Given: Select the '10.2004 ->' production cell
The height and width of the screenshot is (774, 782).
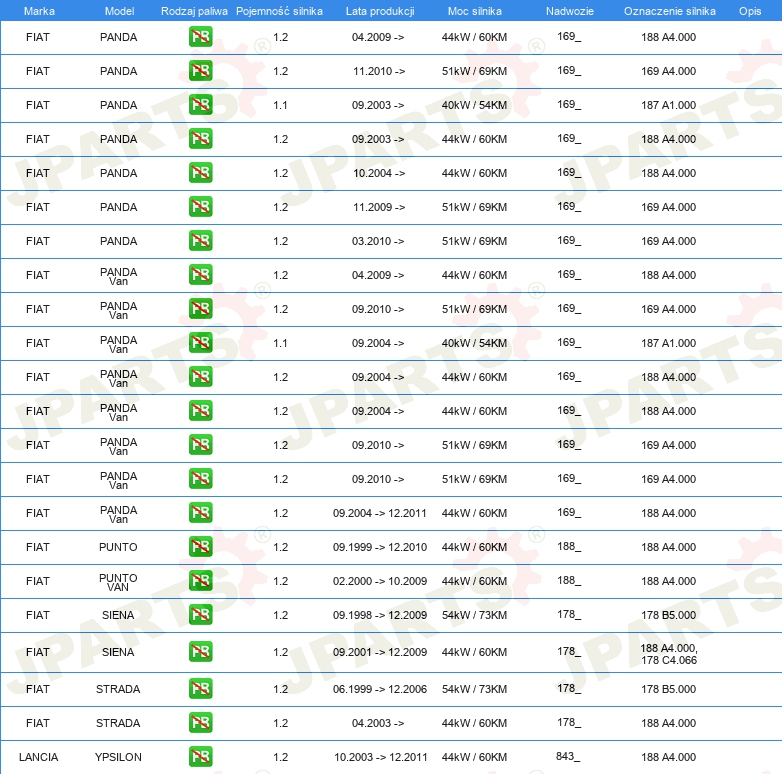Looking at the screenshot, I should pyautogui.click(x=379, y=173).
